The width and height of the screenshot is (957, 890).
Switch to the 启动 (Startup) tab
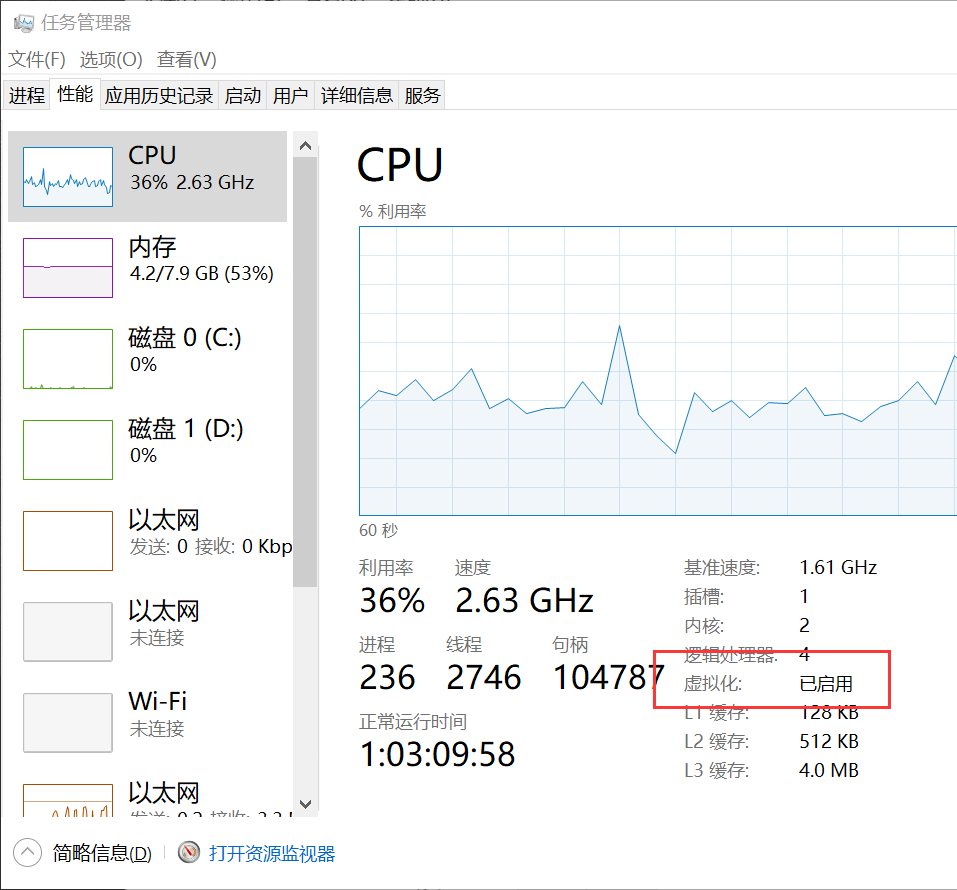[x=242, y=94]
